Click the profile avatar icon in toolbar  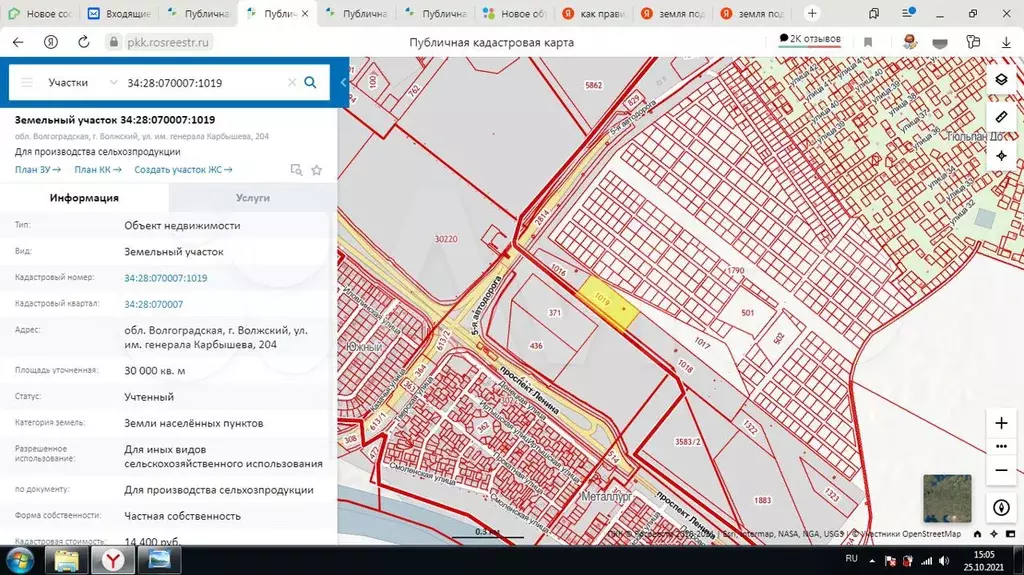point(909,42)
